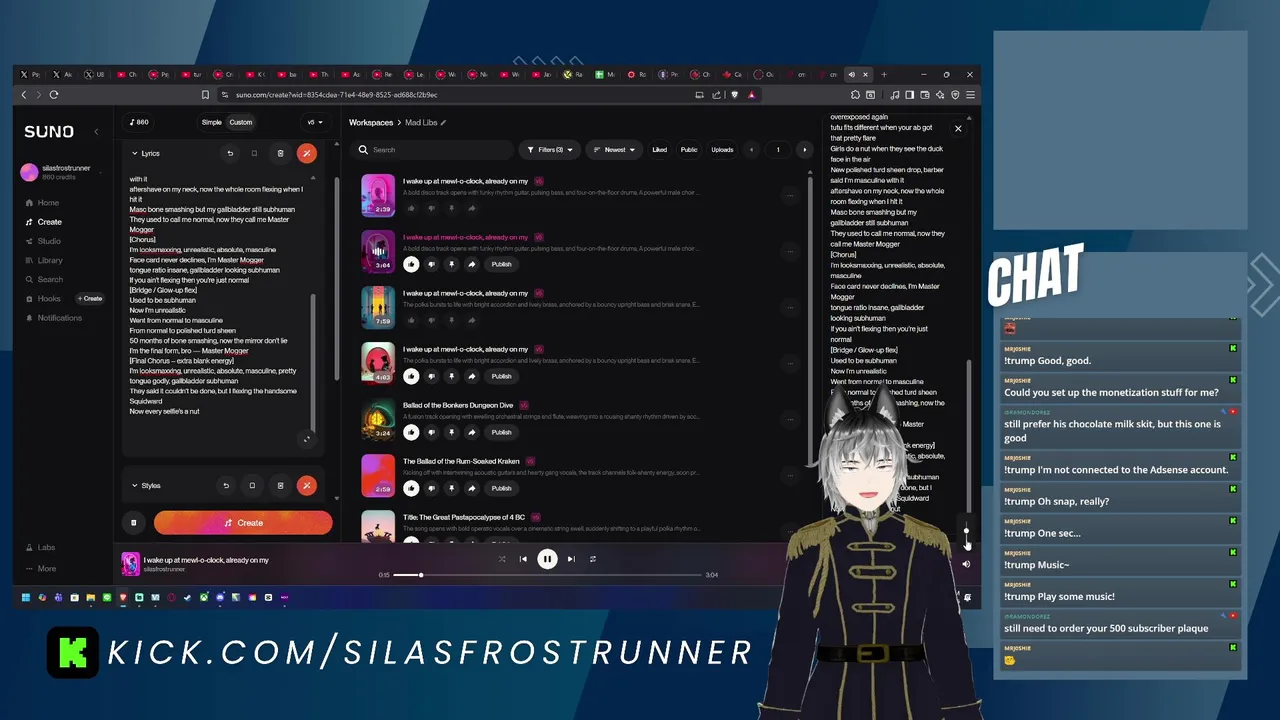Pause the playing song
Screen dimensions: 1280x720
click(x=547, y=559)
